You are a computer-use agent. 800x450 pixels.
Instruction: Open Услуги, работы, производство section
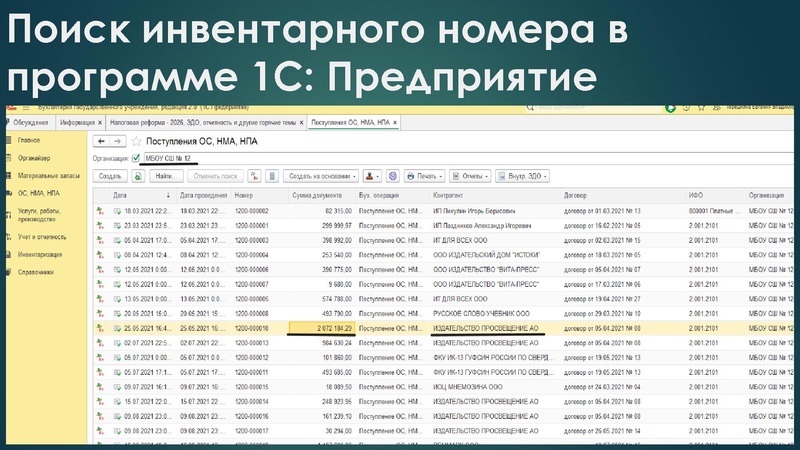(39, 215)
